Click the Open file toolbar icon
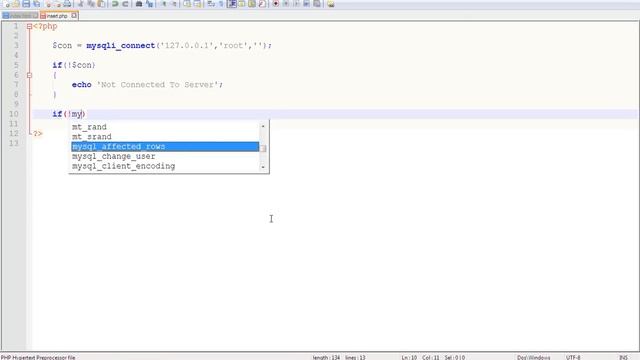The image size is (640, 360). tap(16, 4)
